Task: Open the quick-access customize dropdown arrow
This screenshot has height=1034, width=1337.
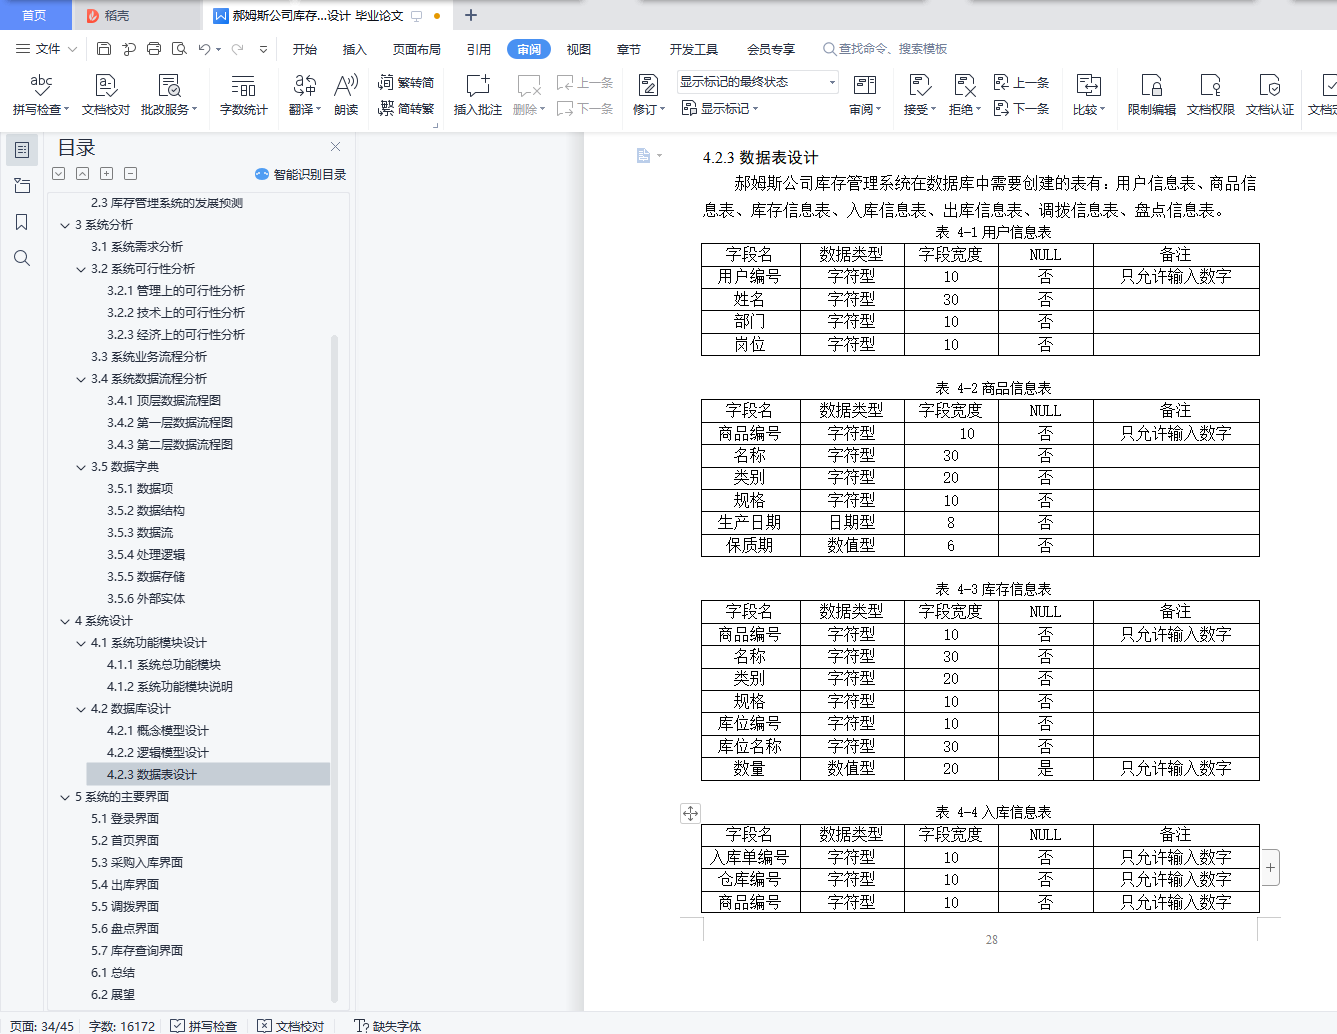Action: 263,48
